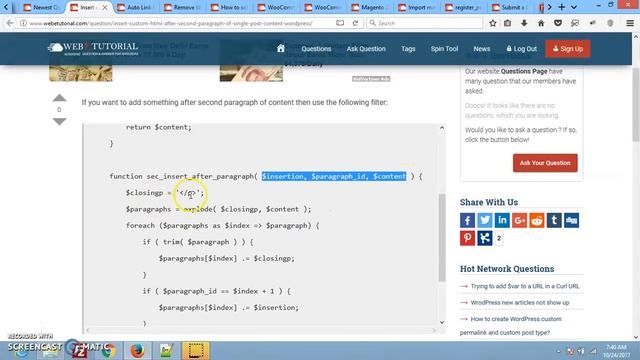Image resolution: width=640 pixels, height=360 pixels.
Task: Open the Spin Tool menu item
Action: (x=444, y=49)
